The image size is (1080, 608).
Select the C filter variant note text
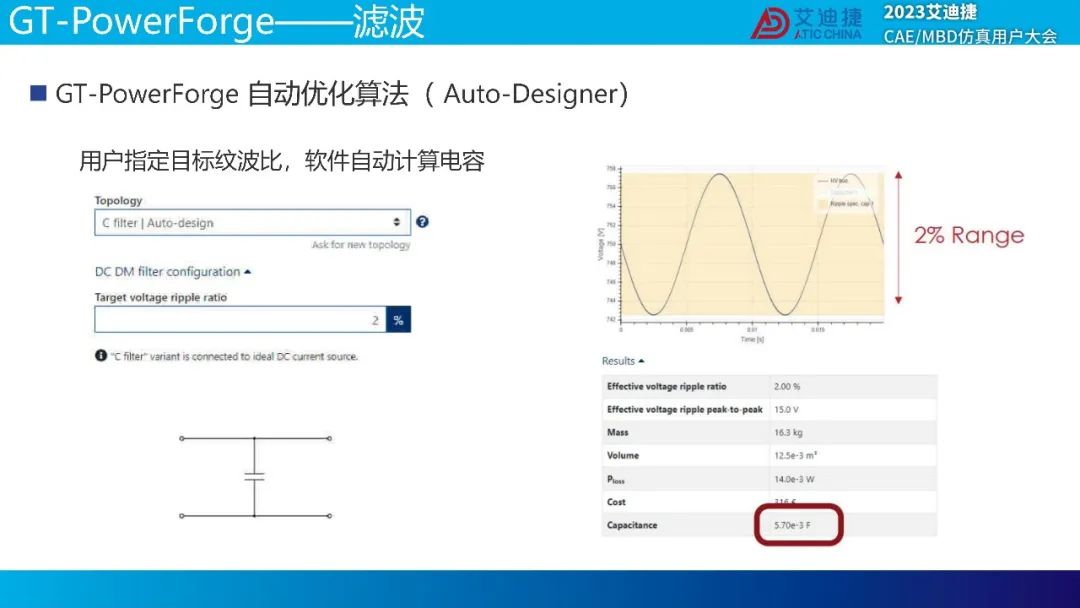point(234,356)
